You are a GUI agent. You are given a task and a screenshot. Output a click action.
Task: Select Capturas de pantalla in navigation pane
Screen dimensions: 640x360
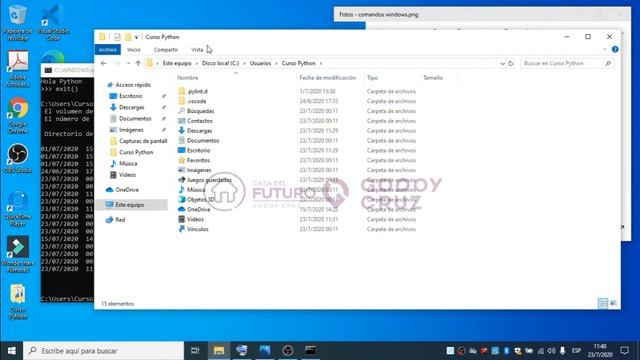(143, 141)
